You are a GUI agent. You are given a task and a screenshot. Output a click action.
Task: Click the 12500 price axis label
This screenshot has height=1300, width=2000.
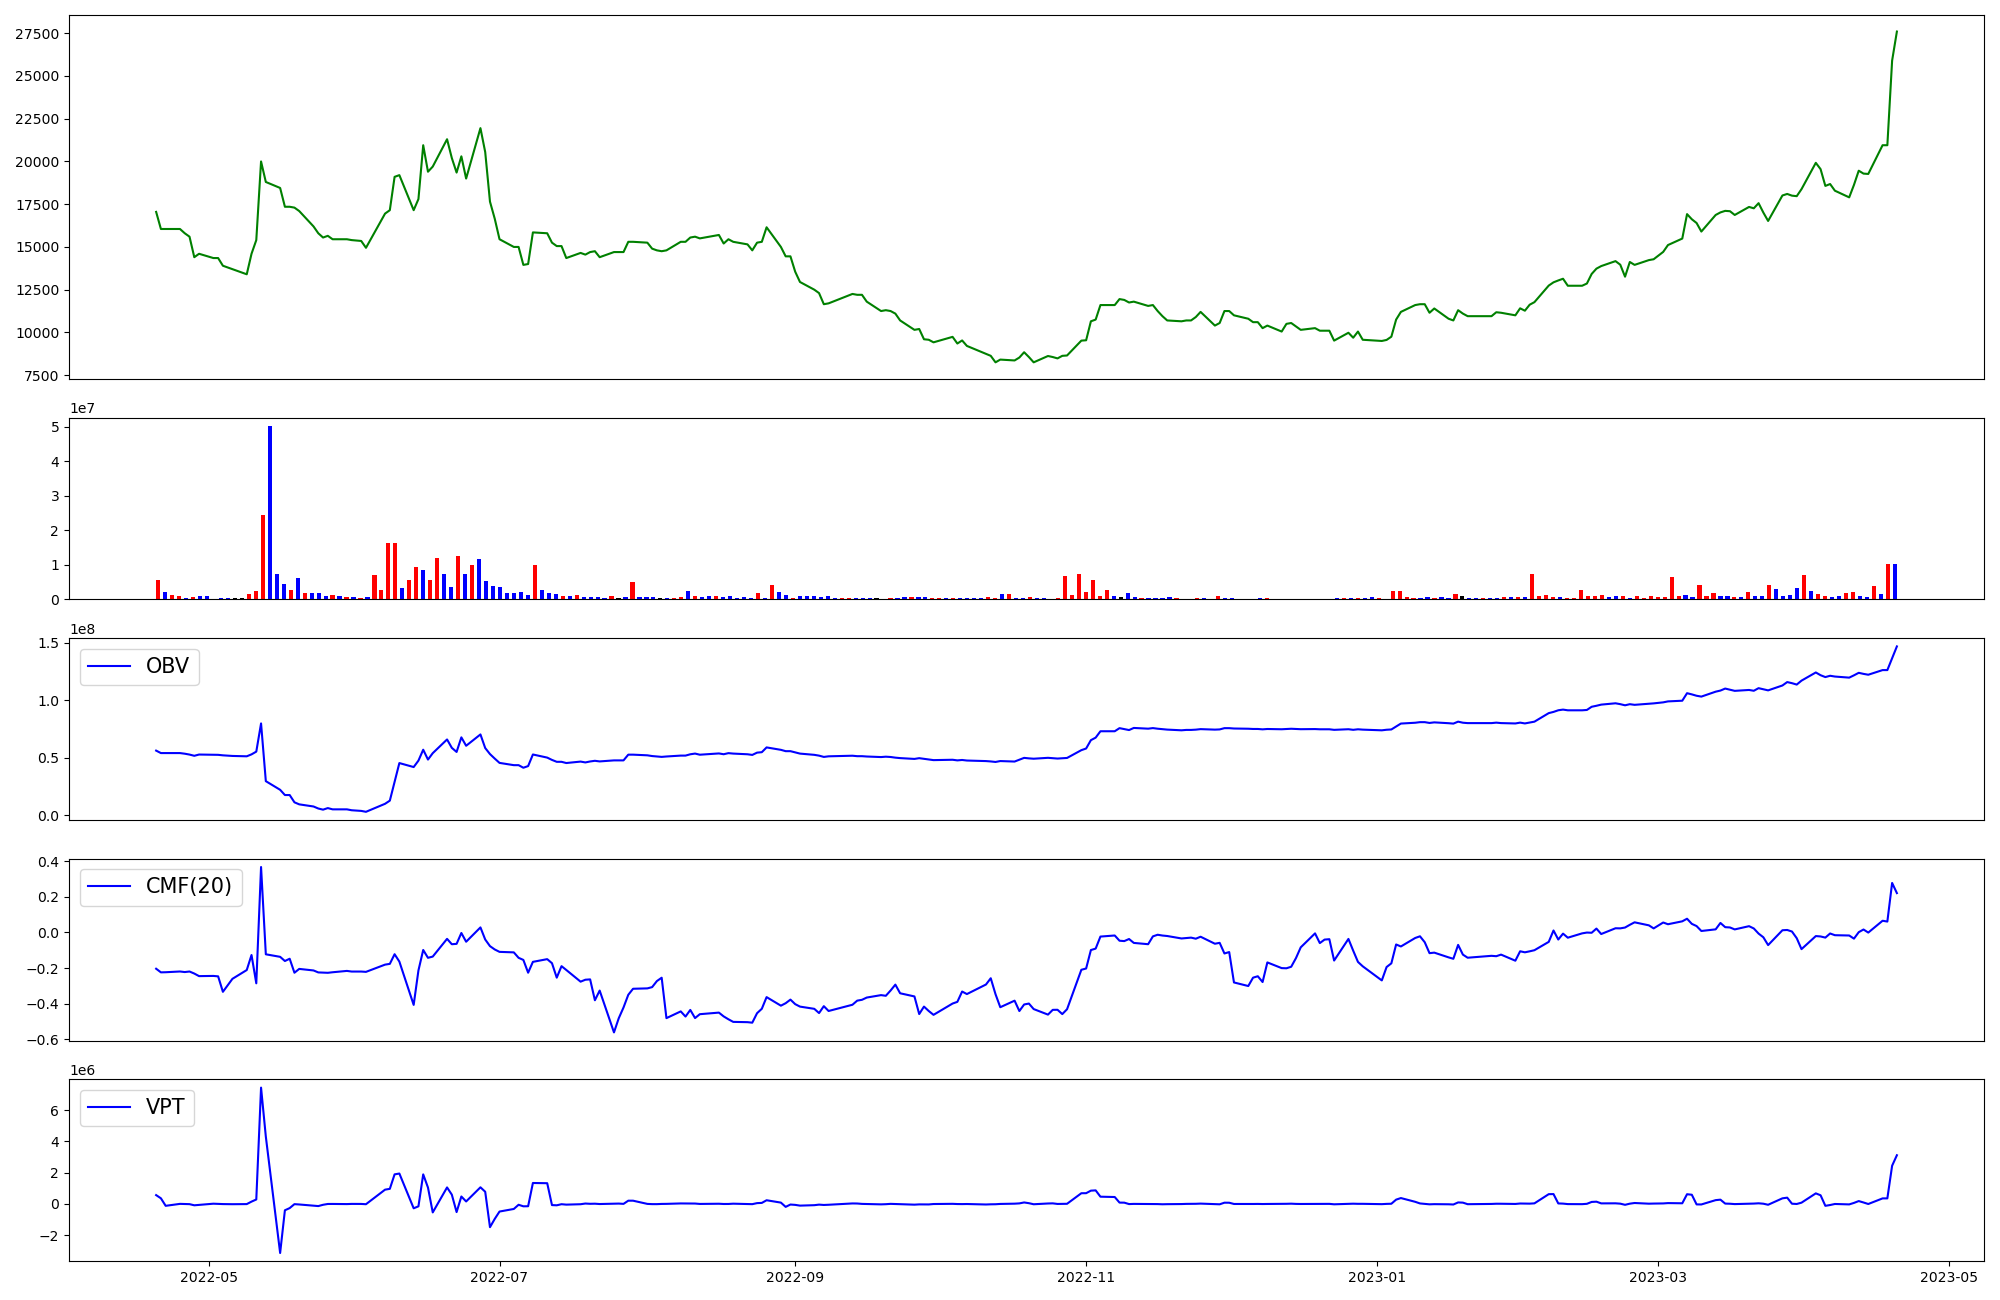coord(36,291)
